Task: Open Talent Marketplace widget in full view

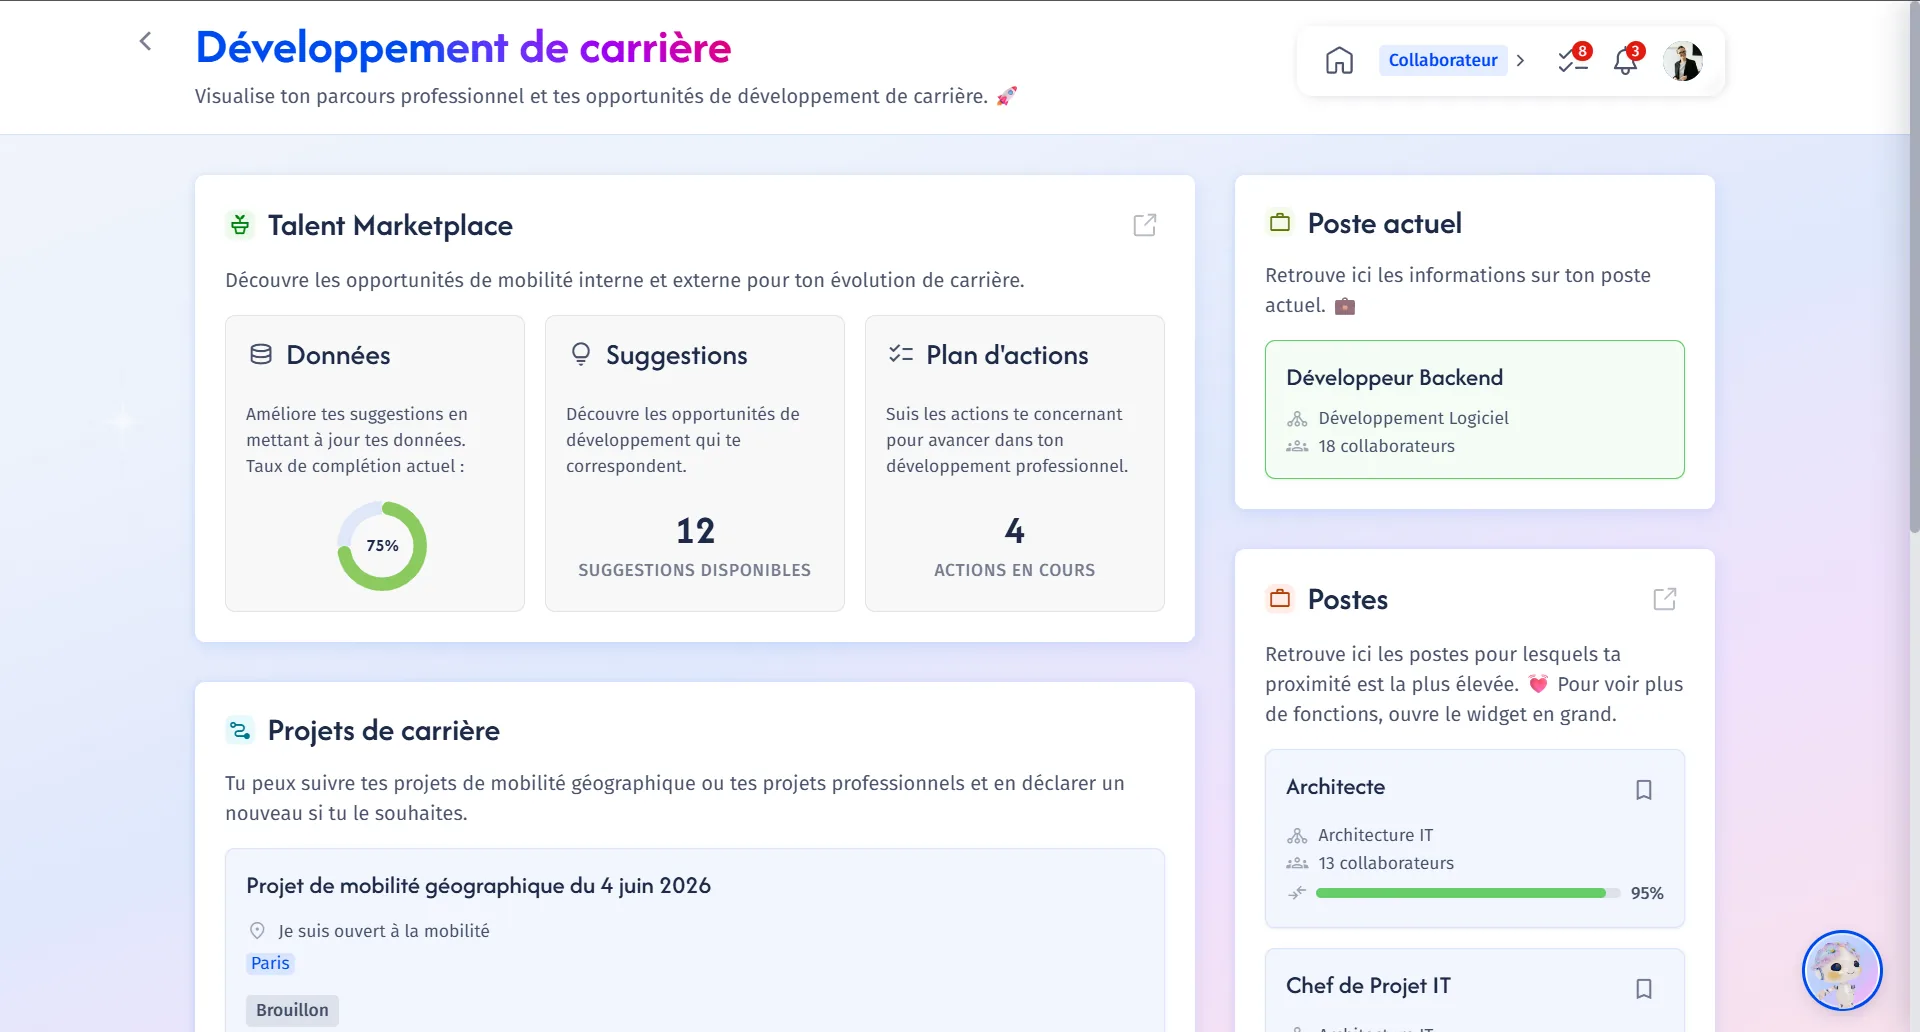Action: (x=1145, y=225)
